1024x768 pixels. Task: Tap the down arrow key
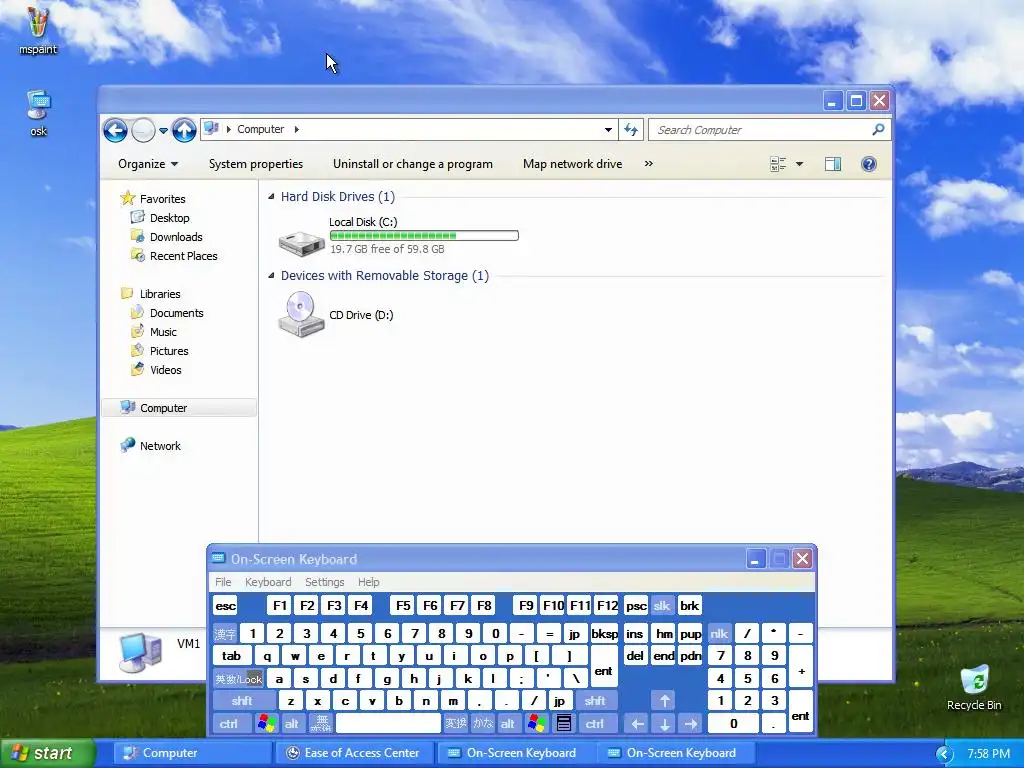(664, 724)
